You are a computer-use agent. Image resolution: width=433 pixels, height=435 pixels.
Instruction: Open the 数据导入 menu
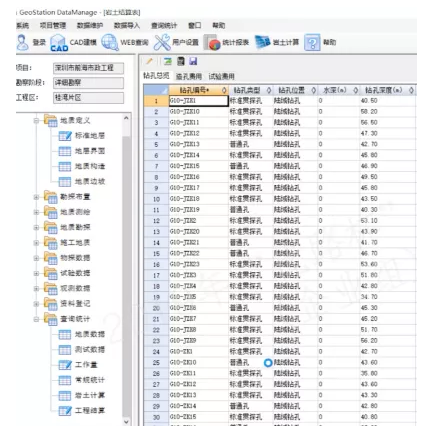point(127,25)
